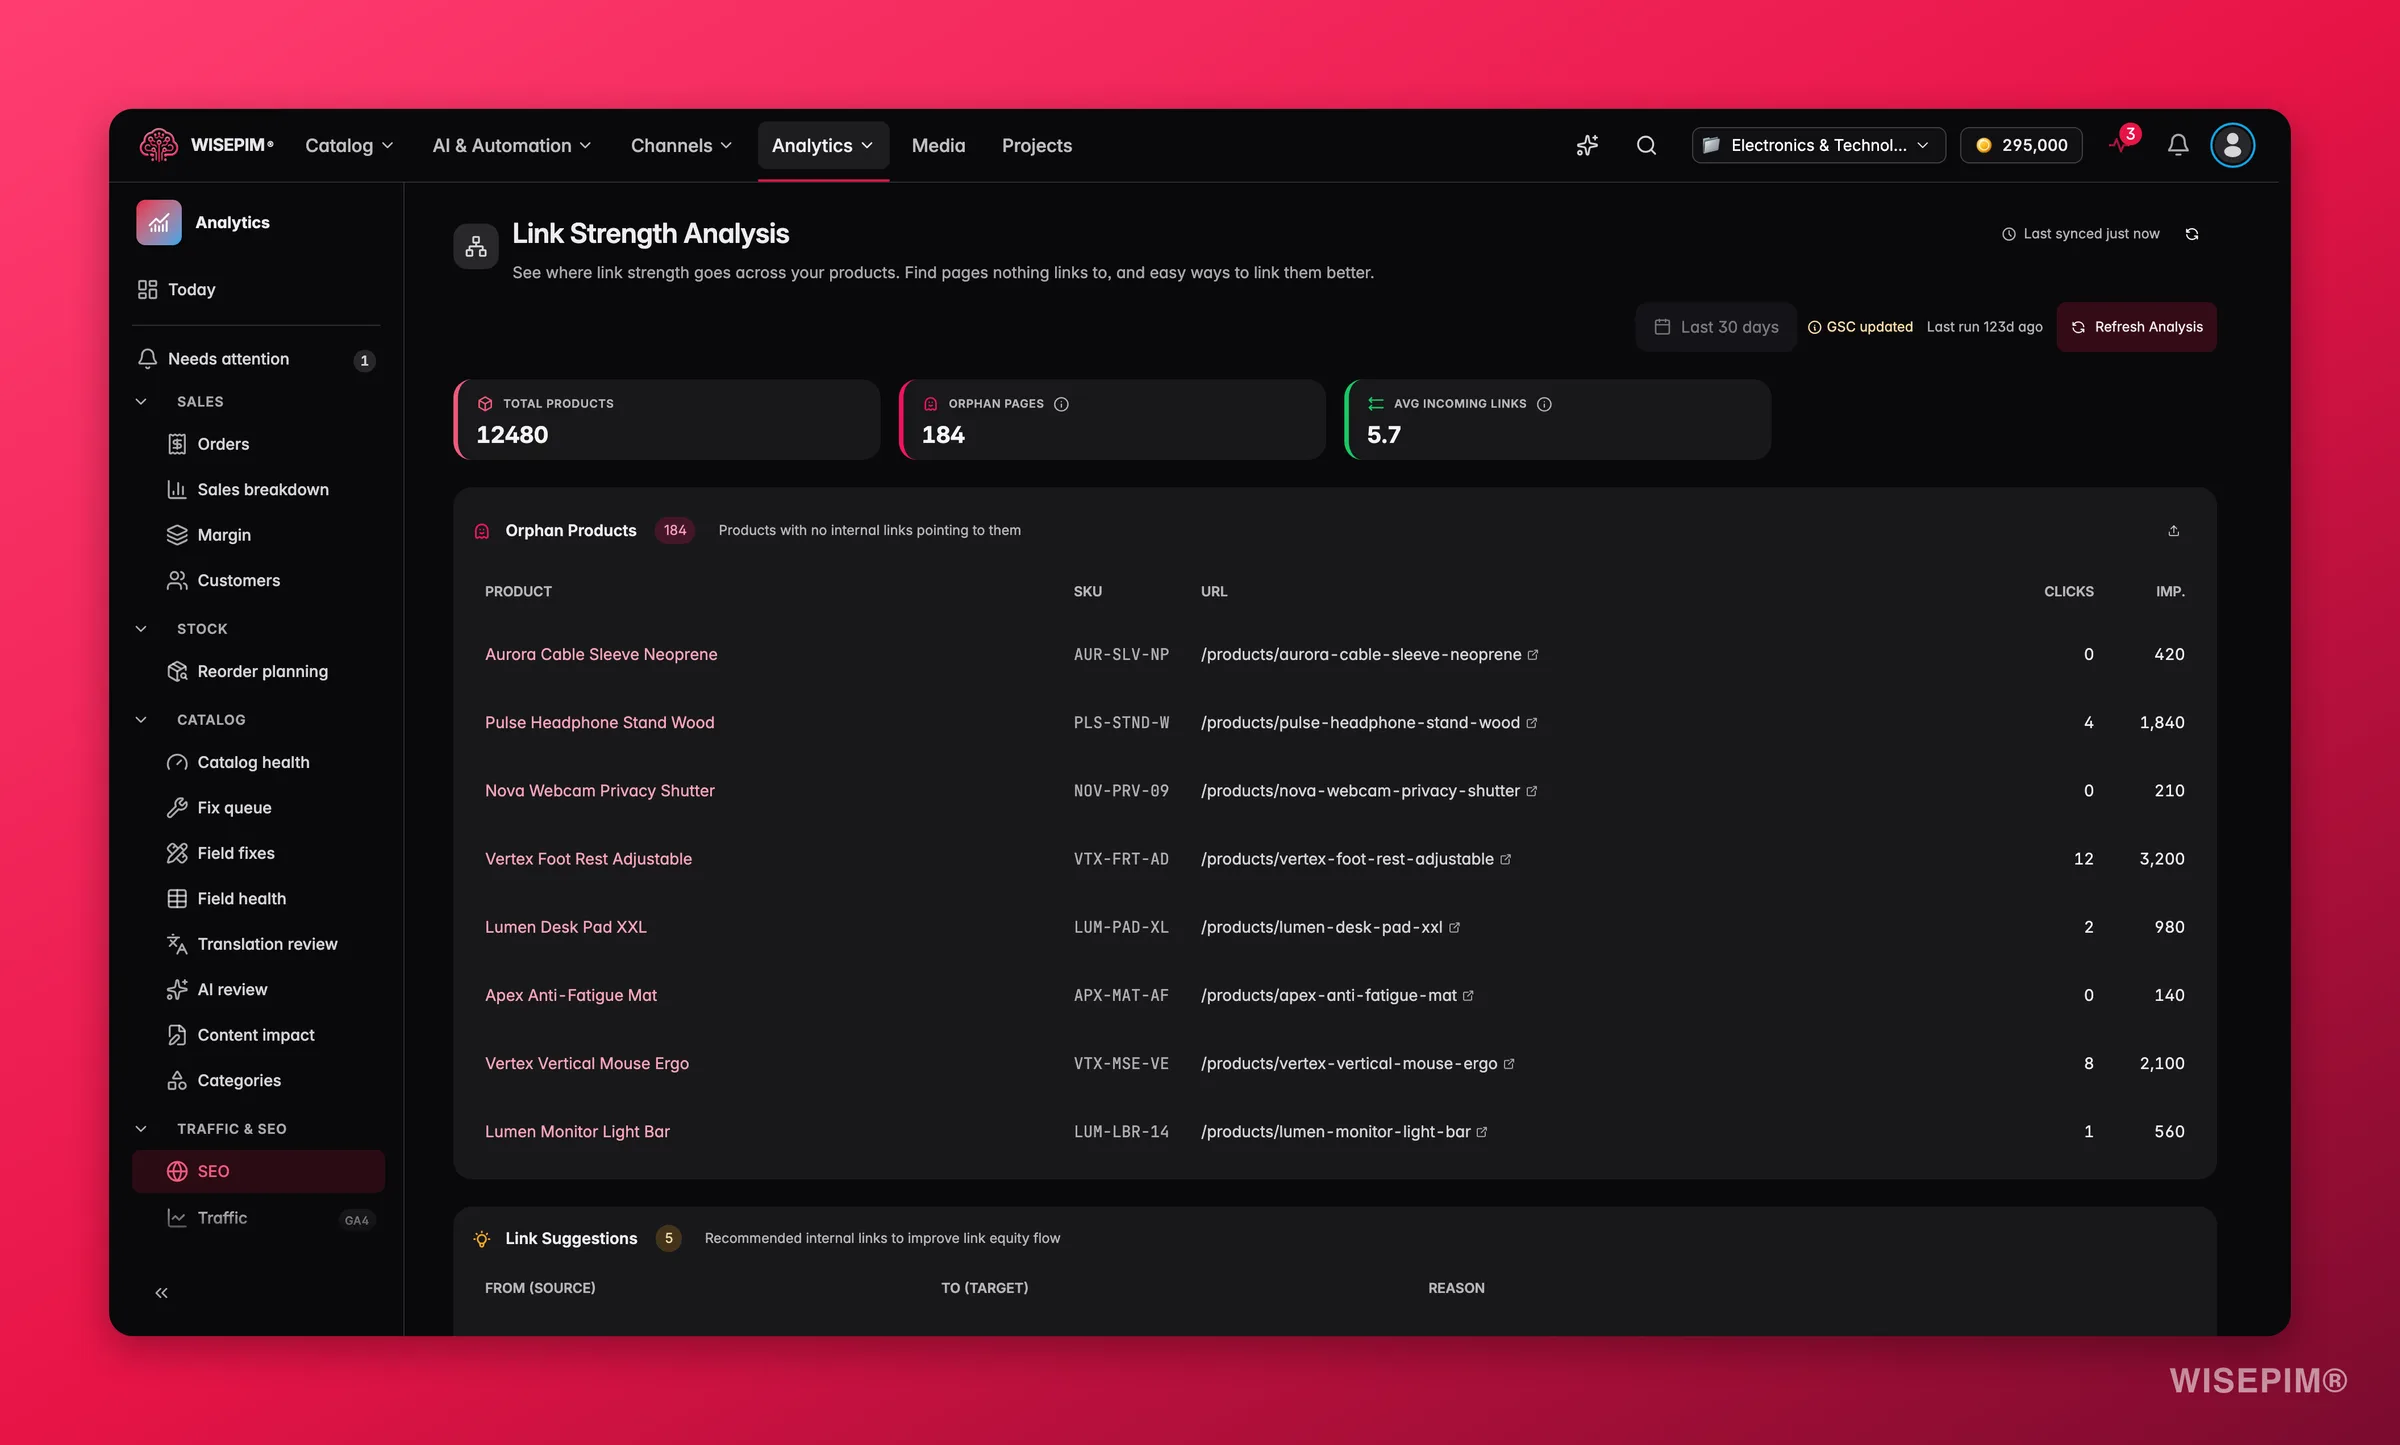2400x1445 pixels.
Task: Collapse the TRAFFIC & SEO sidebar section
Action: [141, 1129]
